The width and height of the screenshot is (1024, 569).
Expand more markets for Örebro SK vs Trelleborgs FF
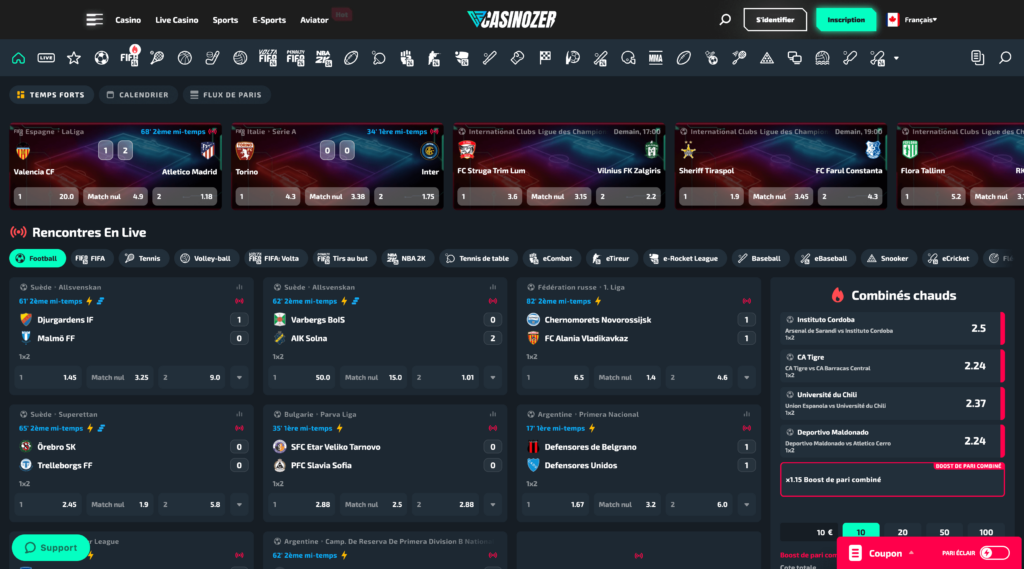tap(239, 504)
